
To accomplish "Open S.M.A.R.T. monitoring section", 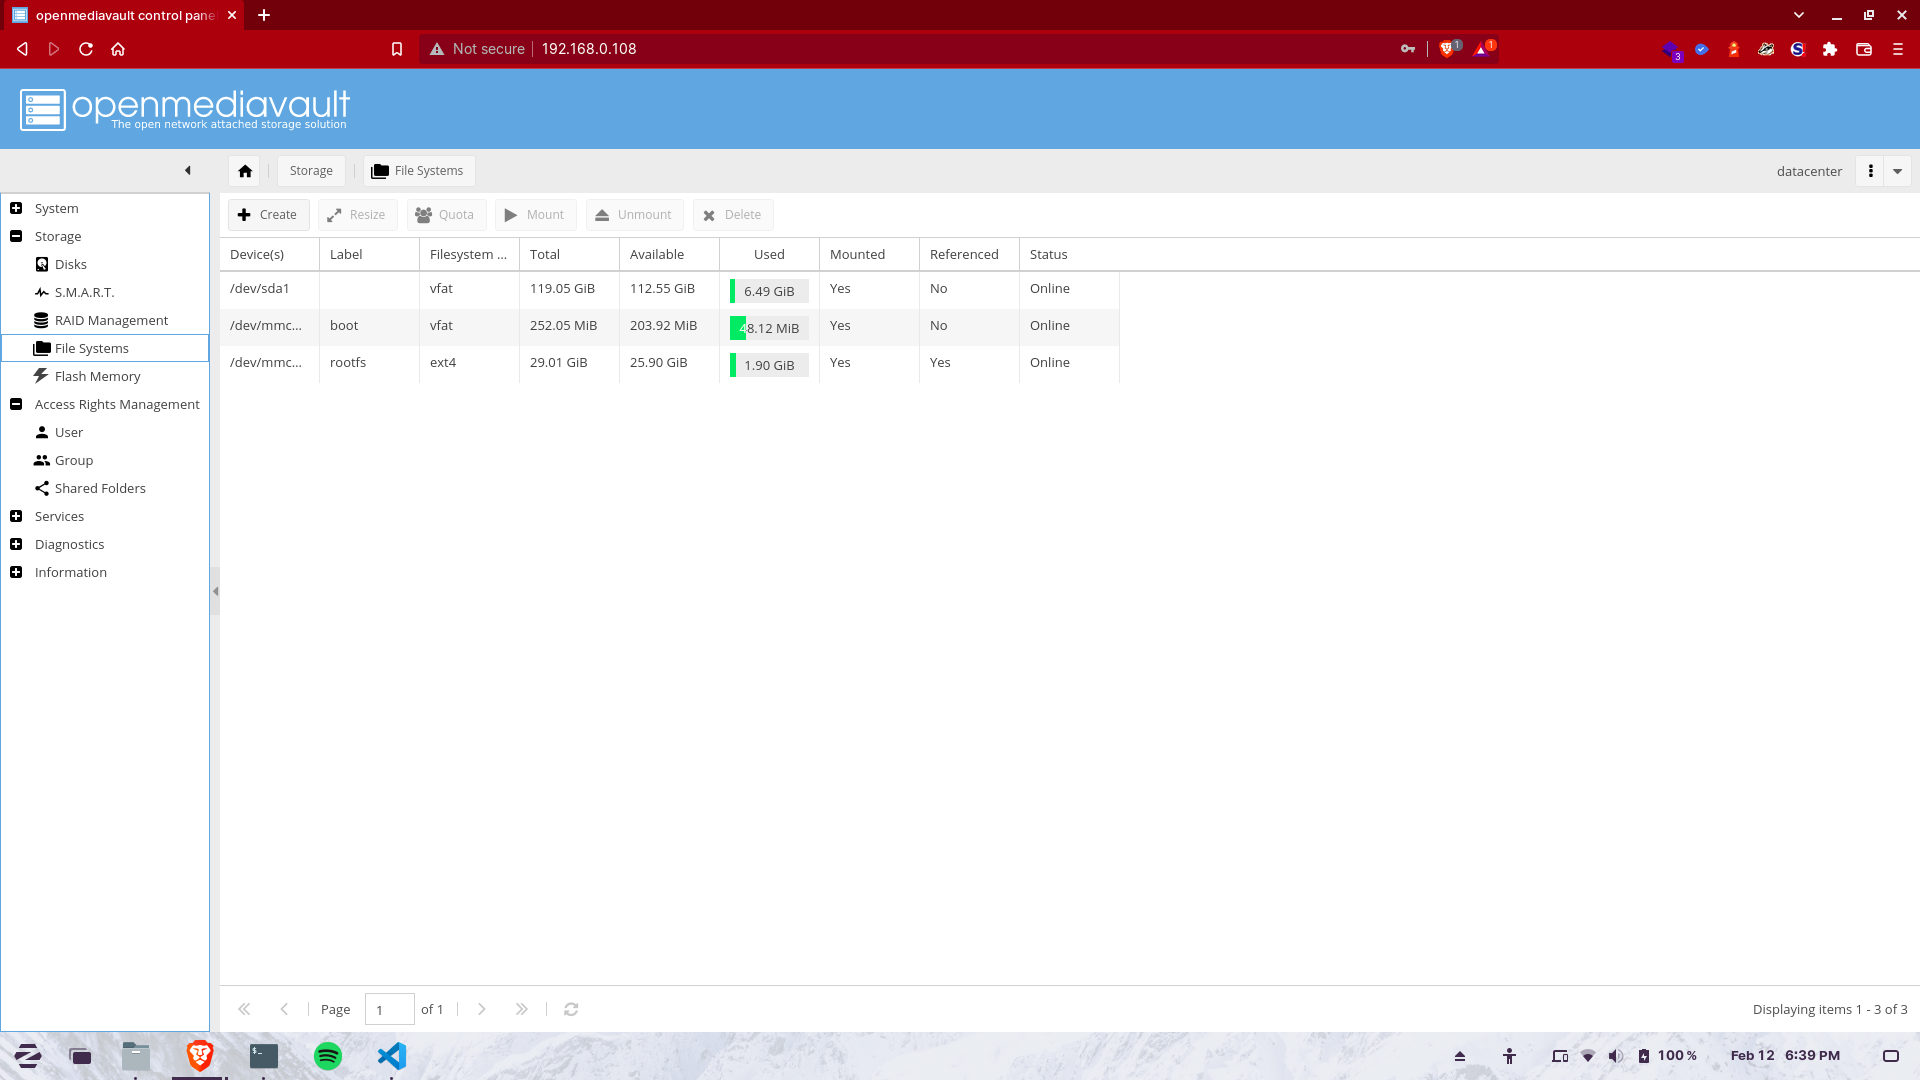I will [84, 292].
